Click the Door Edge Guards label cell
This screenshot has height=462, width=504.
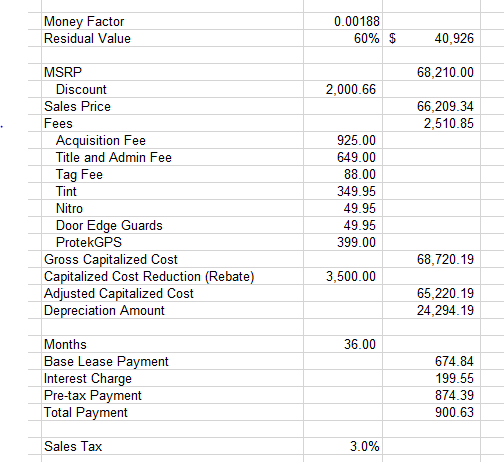click(172, 225)
